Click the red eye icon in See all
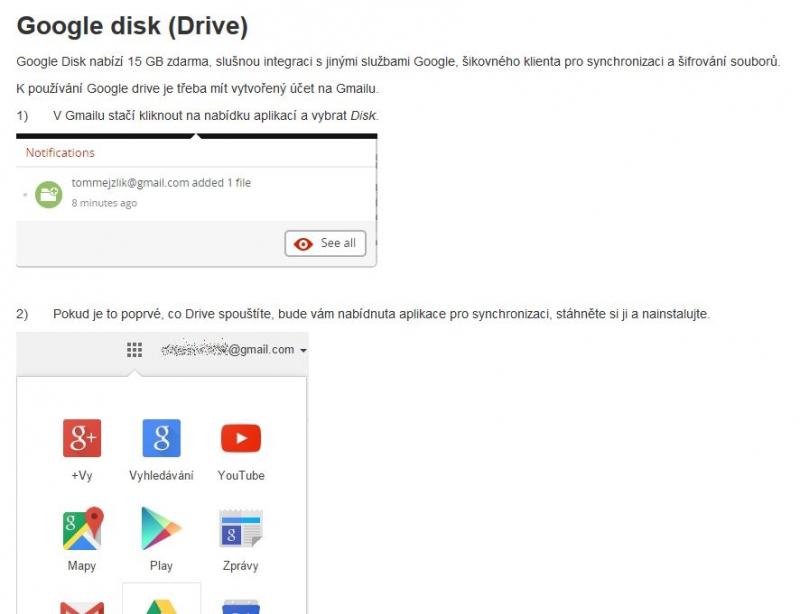This screenshot has width=800, height=614. pos(303,244)
